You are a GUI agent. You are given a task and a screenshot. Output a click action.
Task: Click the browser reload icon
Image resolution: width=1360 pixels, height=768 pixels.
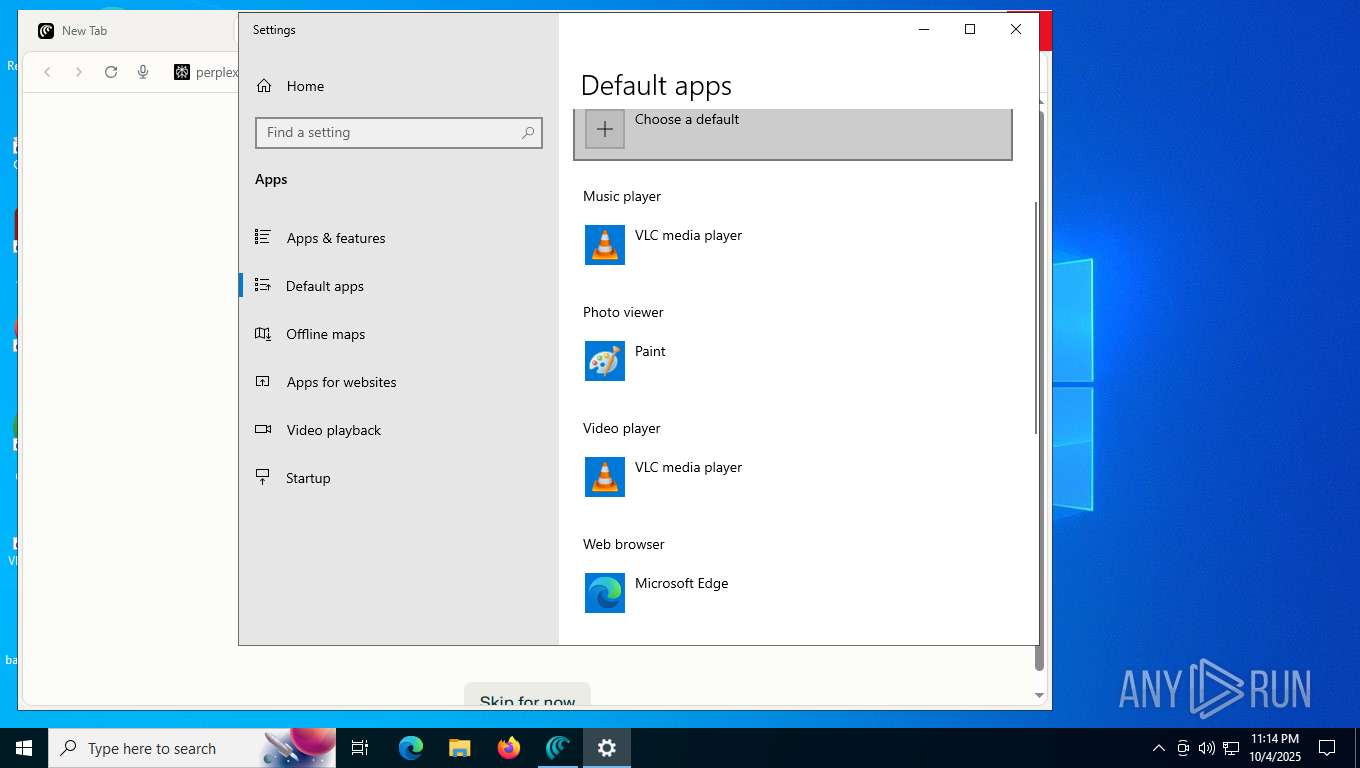[x=111, y=72]
